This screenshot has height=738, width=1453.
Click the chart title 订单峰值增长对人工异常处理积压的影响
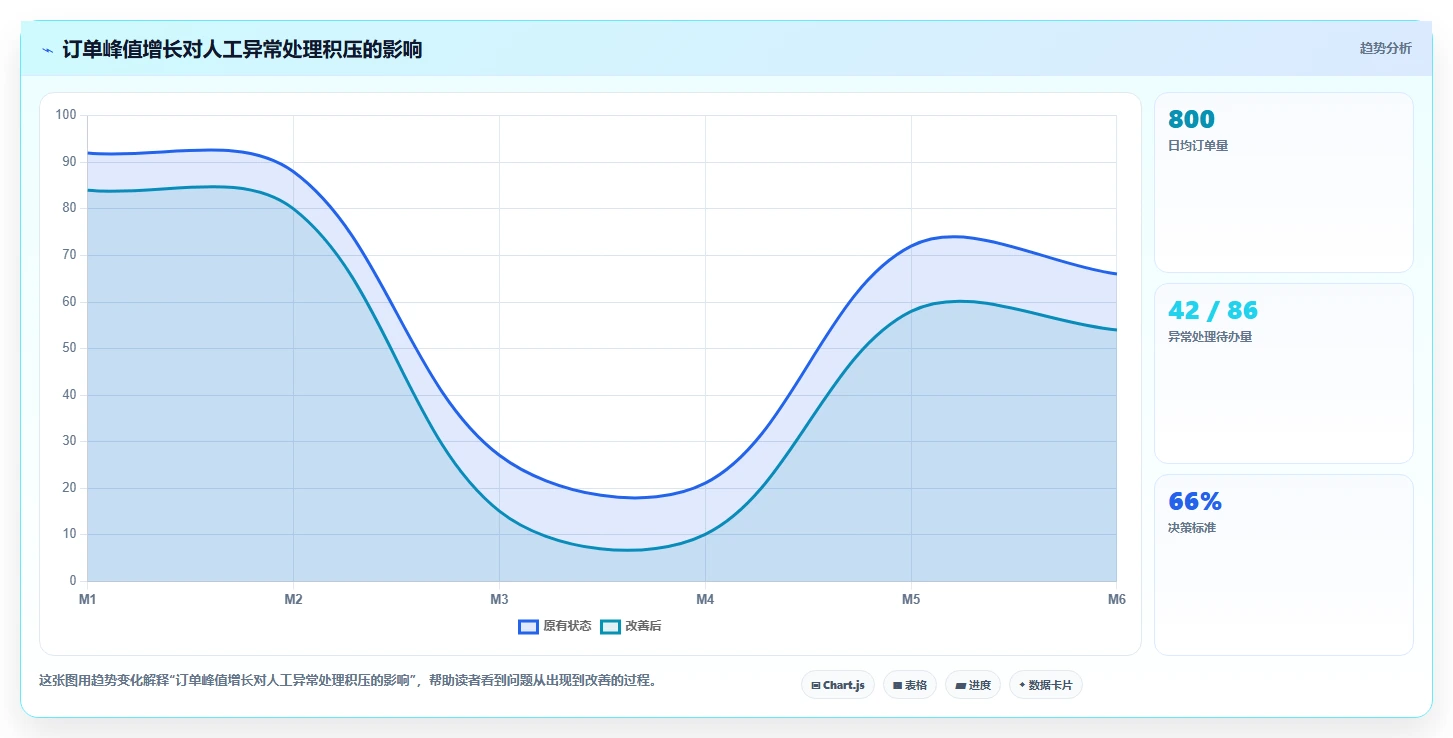(x=242, y=49)
